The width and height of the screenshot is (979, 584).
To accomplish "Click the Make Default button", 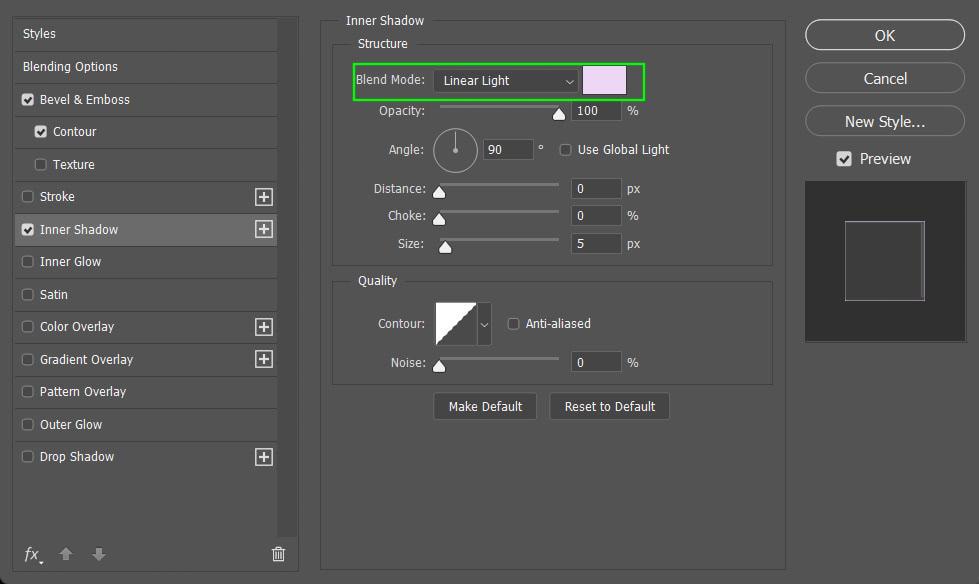I will (x=485, y=407).
